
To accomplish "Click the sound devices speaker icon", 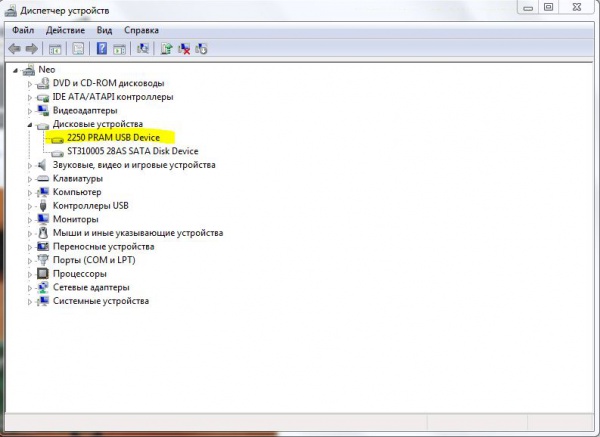I will (x=42, y=165).
